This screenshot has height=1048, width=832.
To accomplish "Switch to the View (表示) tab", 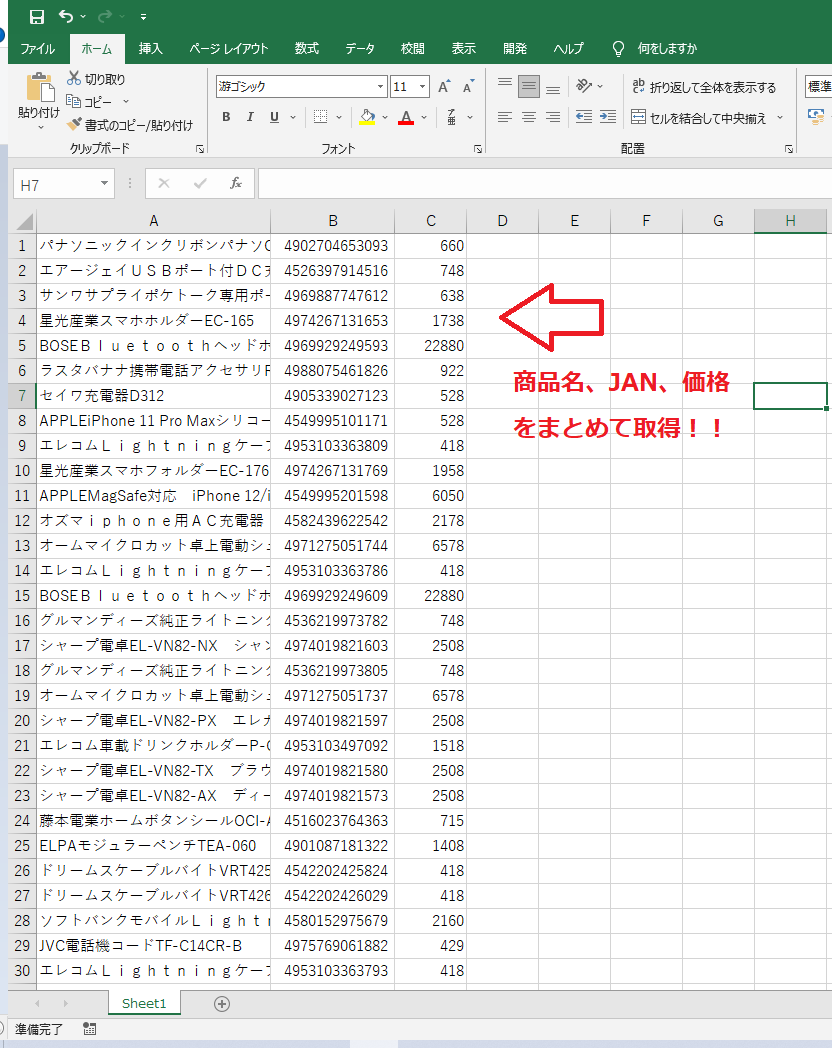I will (463, 49).
